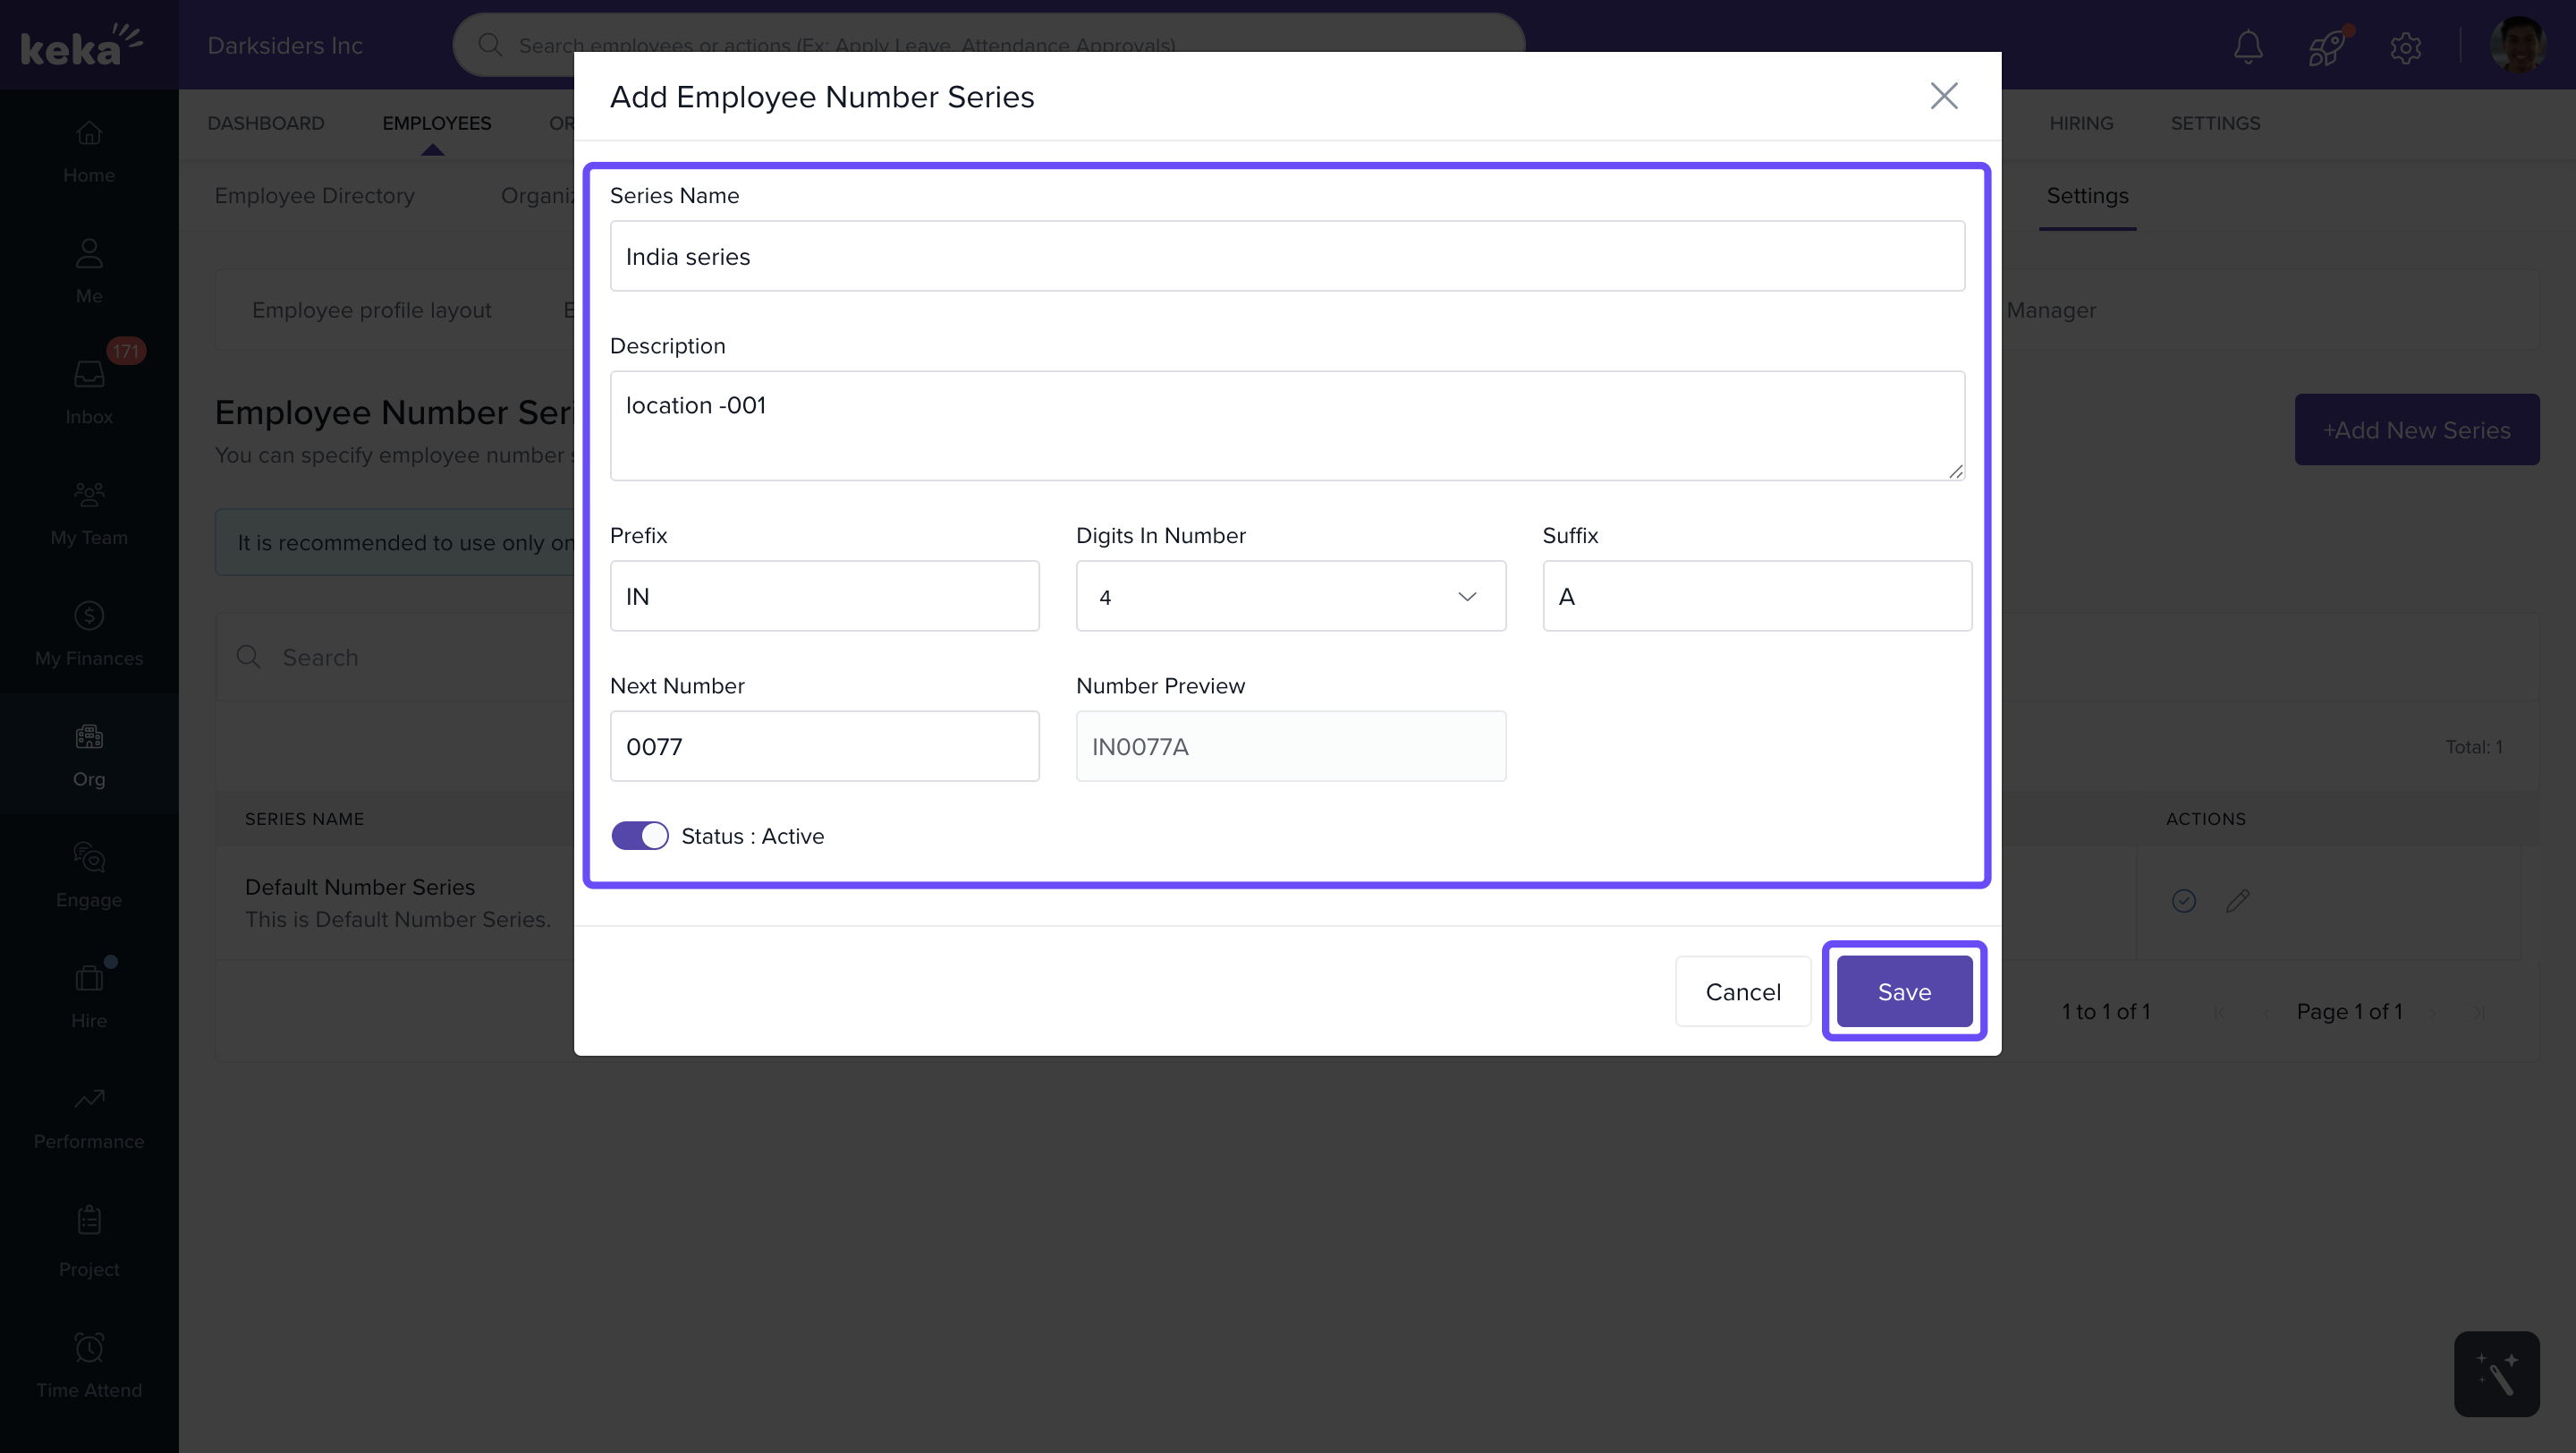Open the Engage sidebar section

tap(89, 874)
